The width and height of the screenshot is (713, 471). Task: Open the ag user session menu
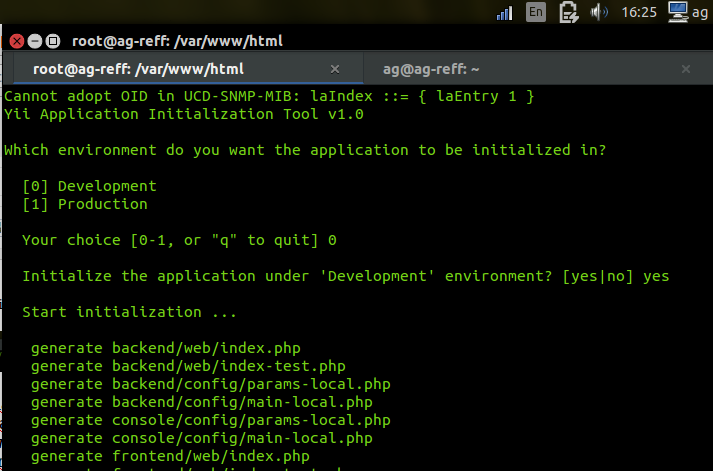click(x=688, y=12)
